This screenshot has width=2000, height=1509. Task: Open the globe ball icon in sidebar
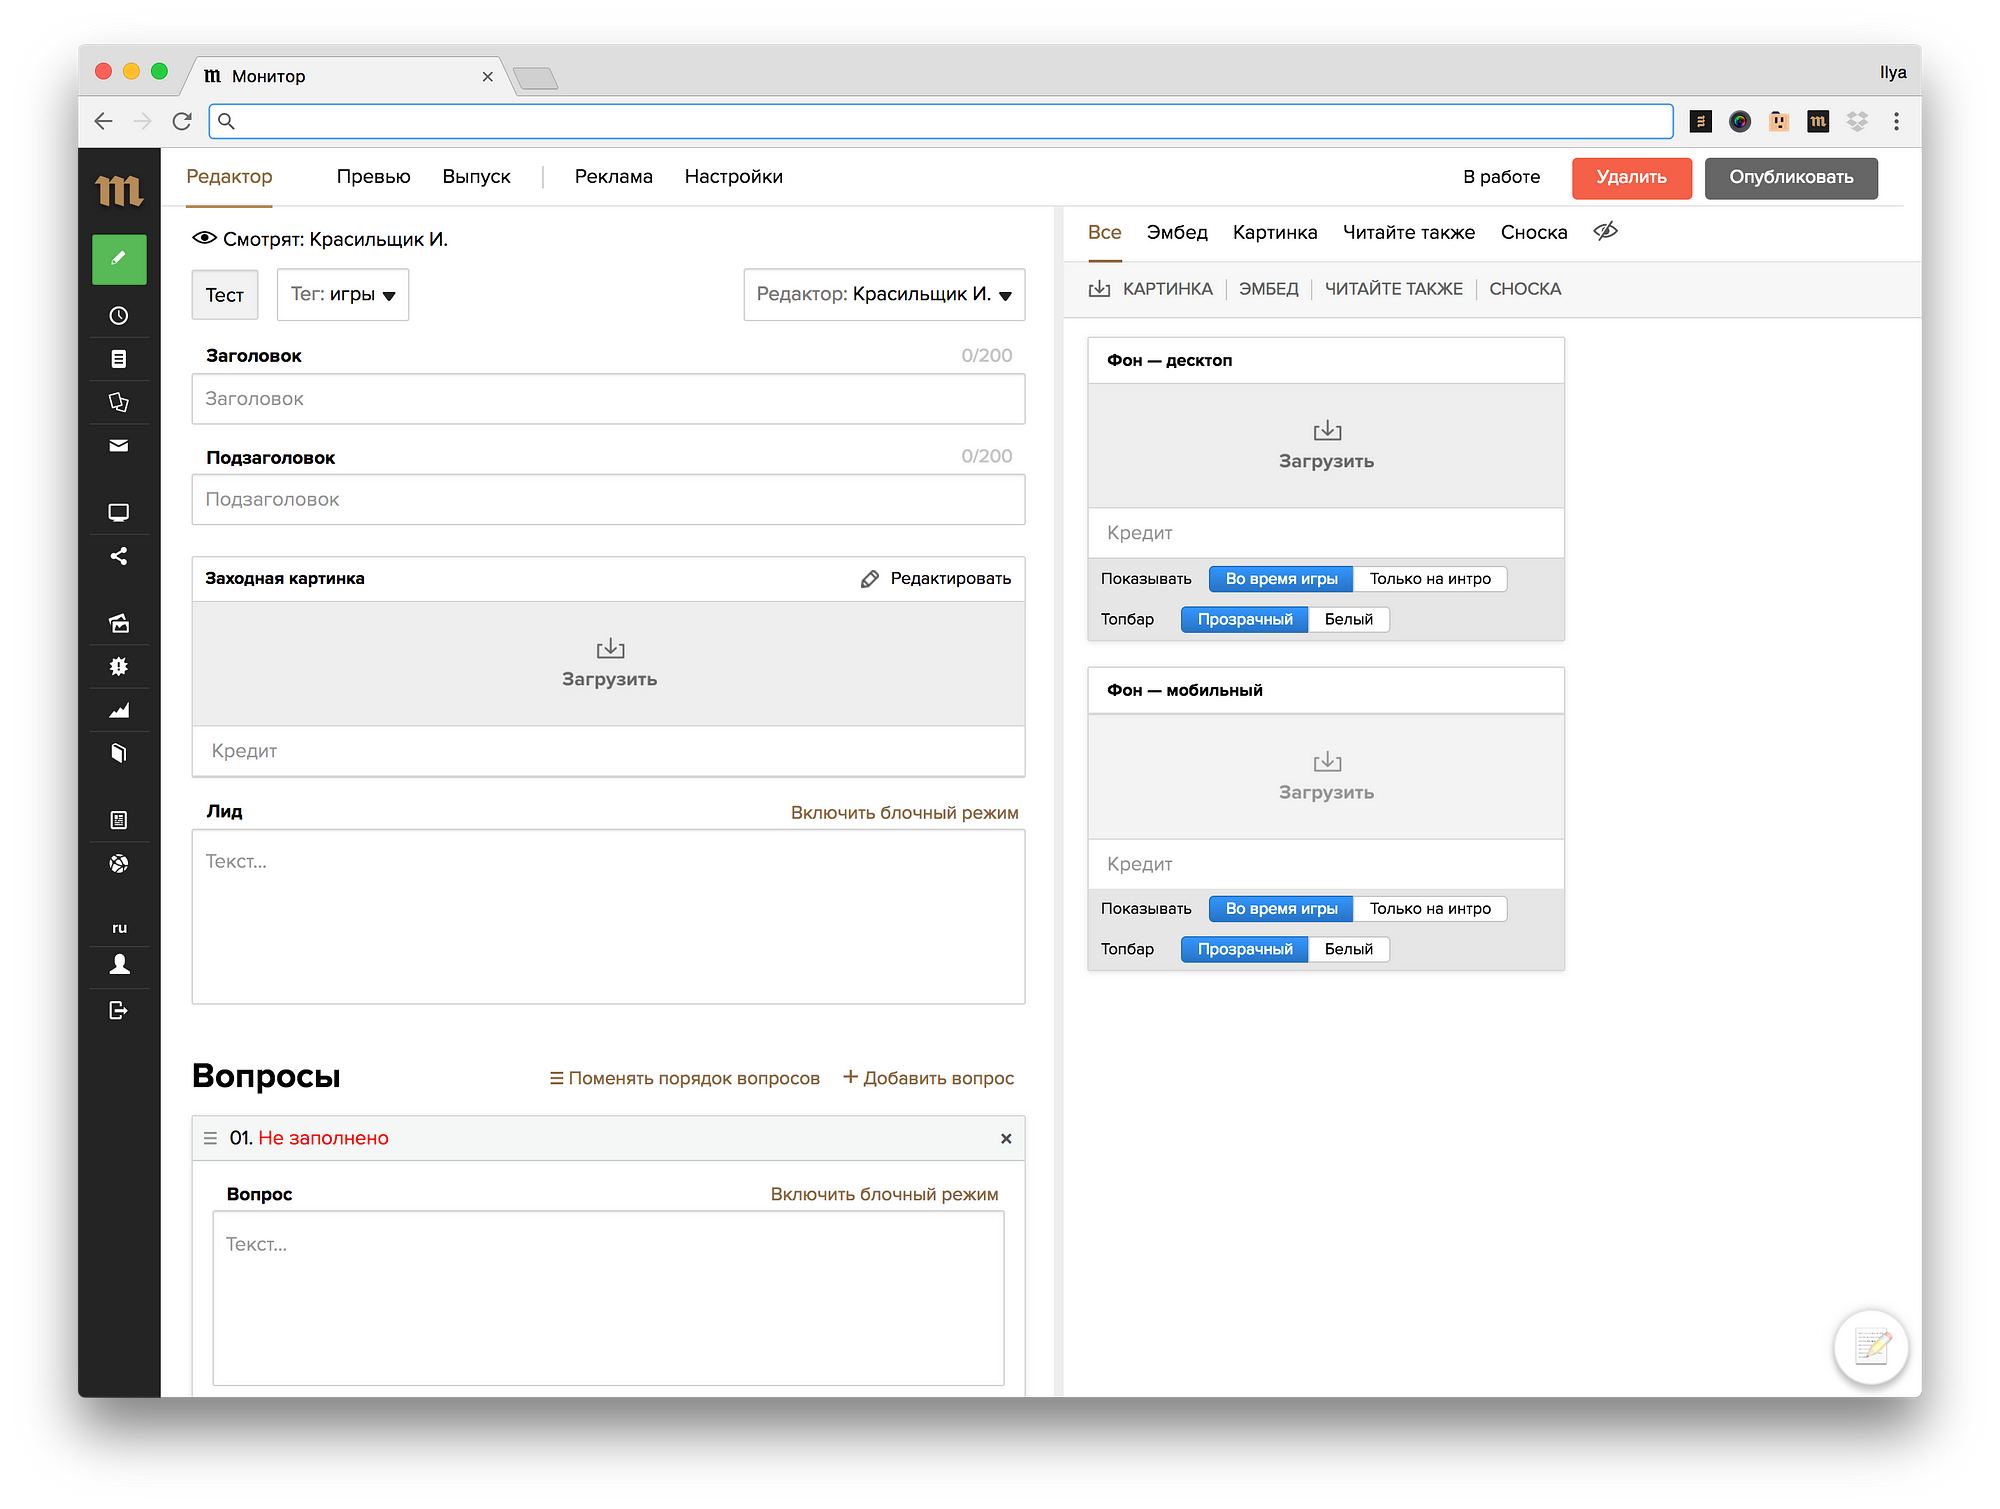click(x=119, y=863)
